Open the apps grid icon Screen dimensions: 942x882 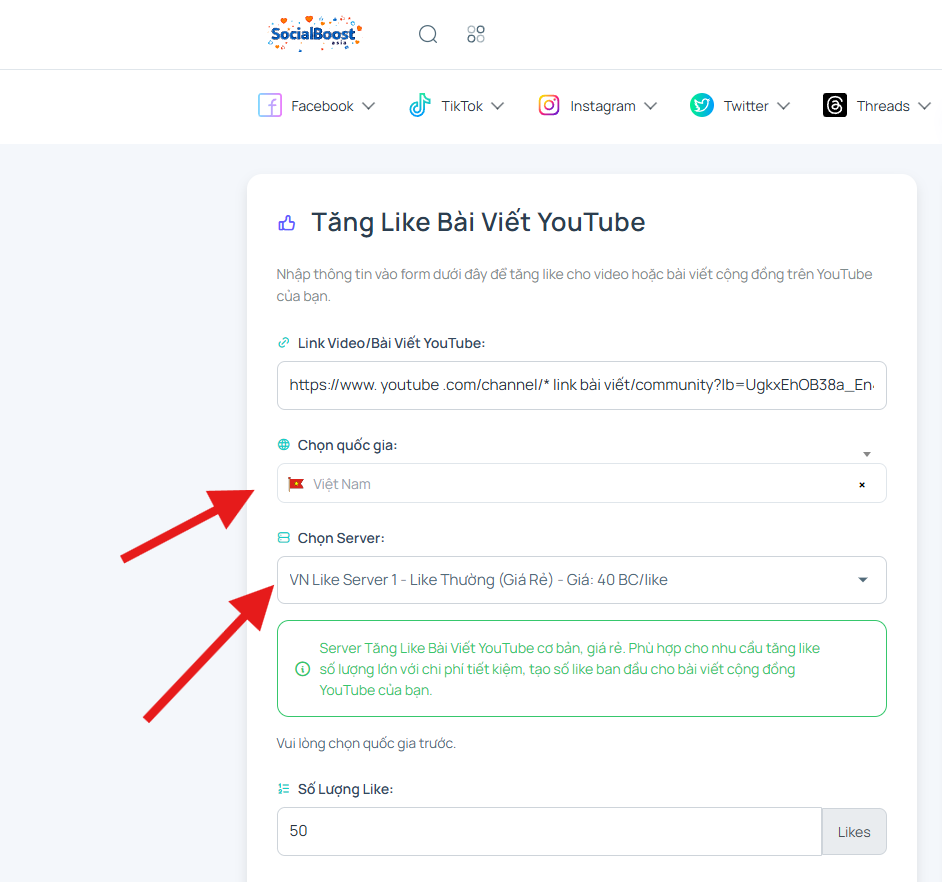[476, 34]
